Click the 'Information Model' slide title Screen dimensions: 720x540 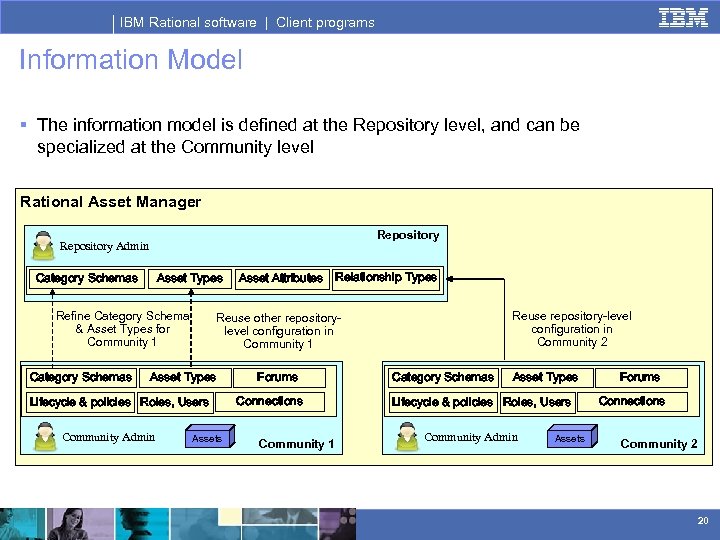tap(131, 60)
